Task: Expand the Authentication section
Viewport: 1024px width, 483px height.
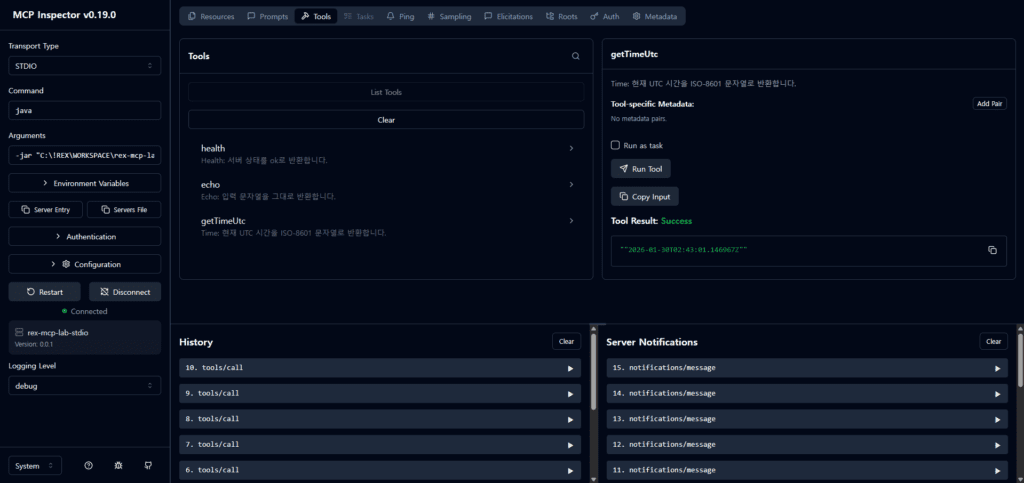Action: point(84,237)
